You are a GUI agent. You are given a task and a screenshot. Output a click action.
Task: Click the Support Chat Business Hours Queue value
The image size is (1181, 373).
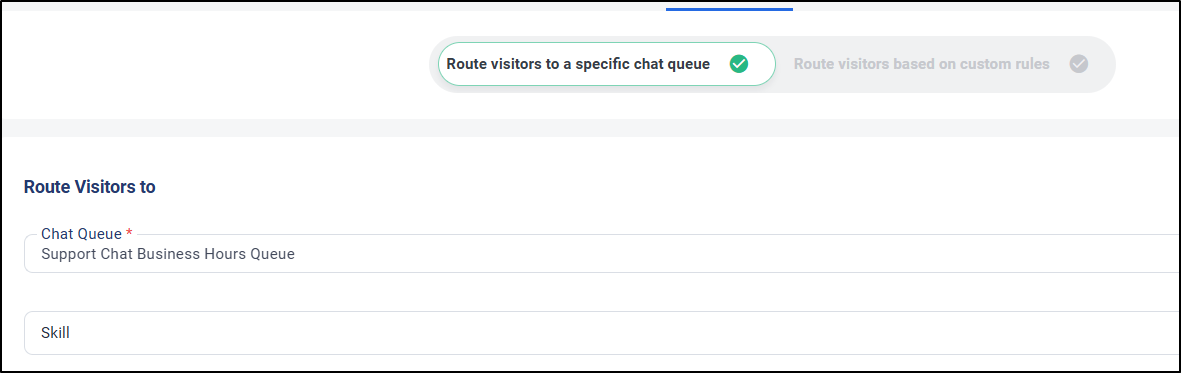[168, 254]
